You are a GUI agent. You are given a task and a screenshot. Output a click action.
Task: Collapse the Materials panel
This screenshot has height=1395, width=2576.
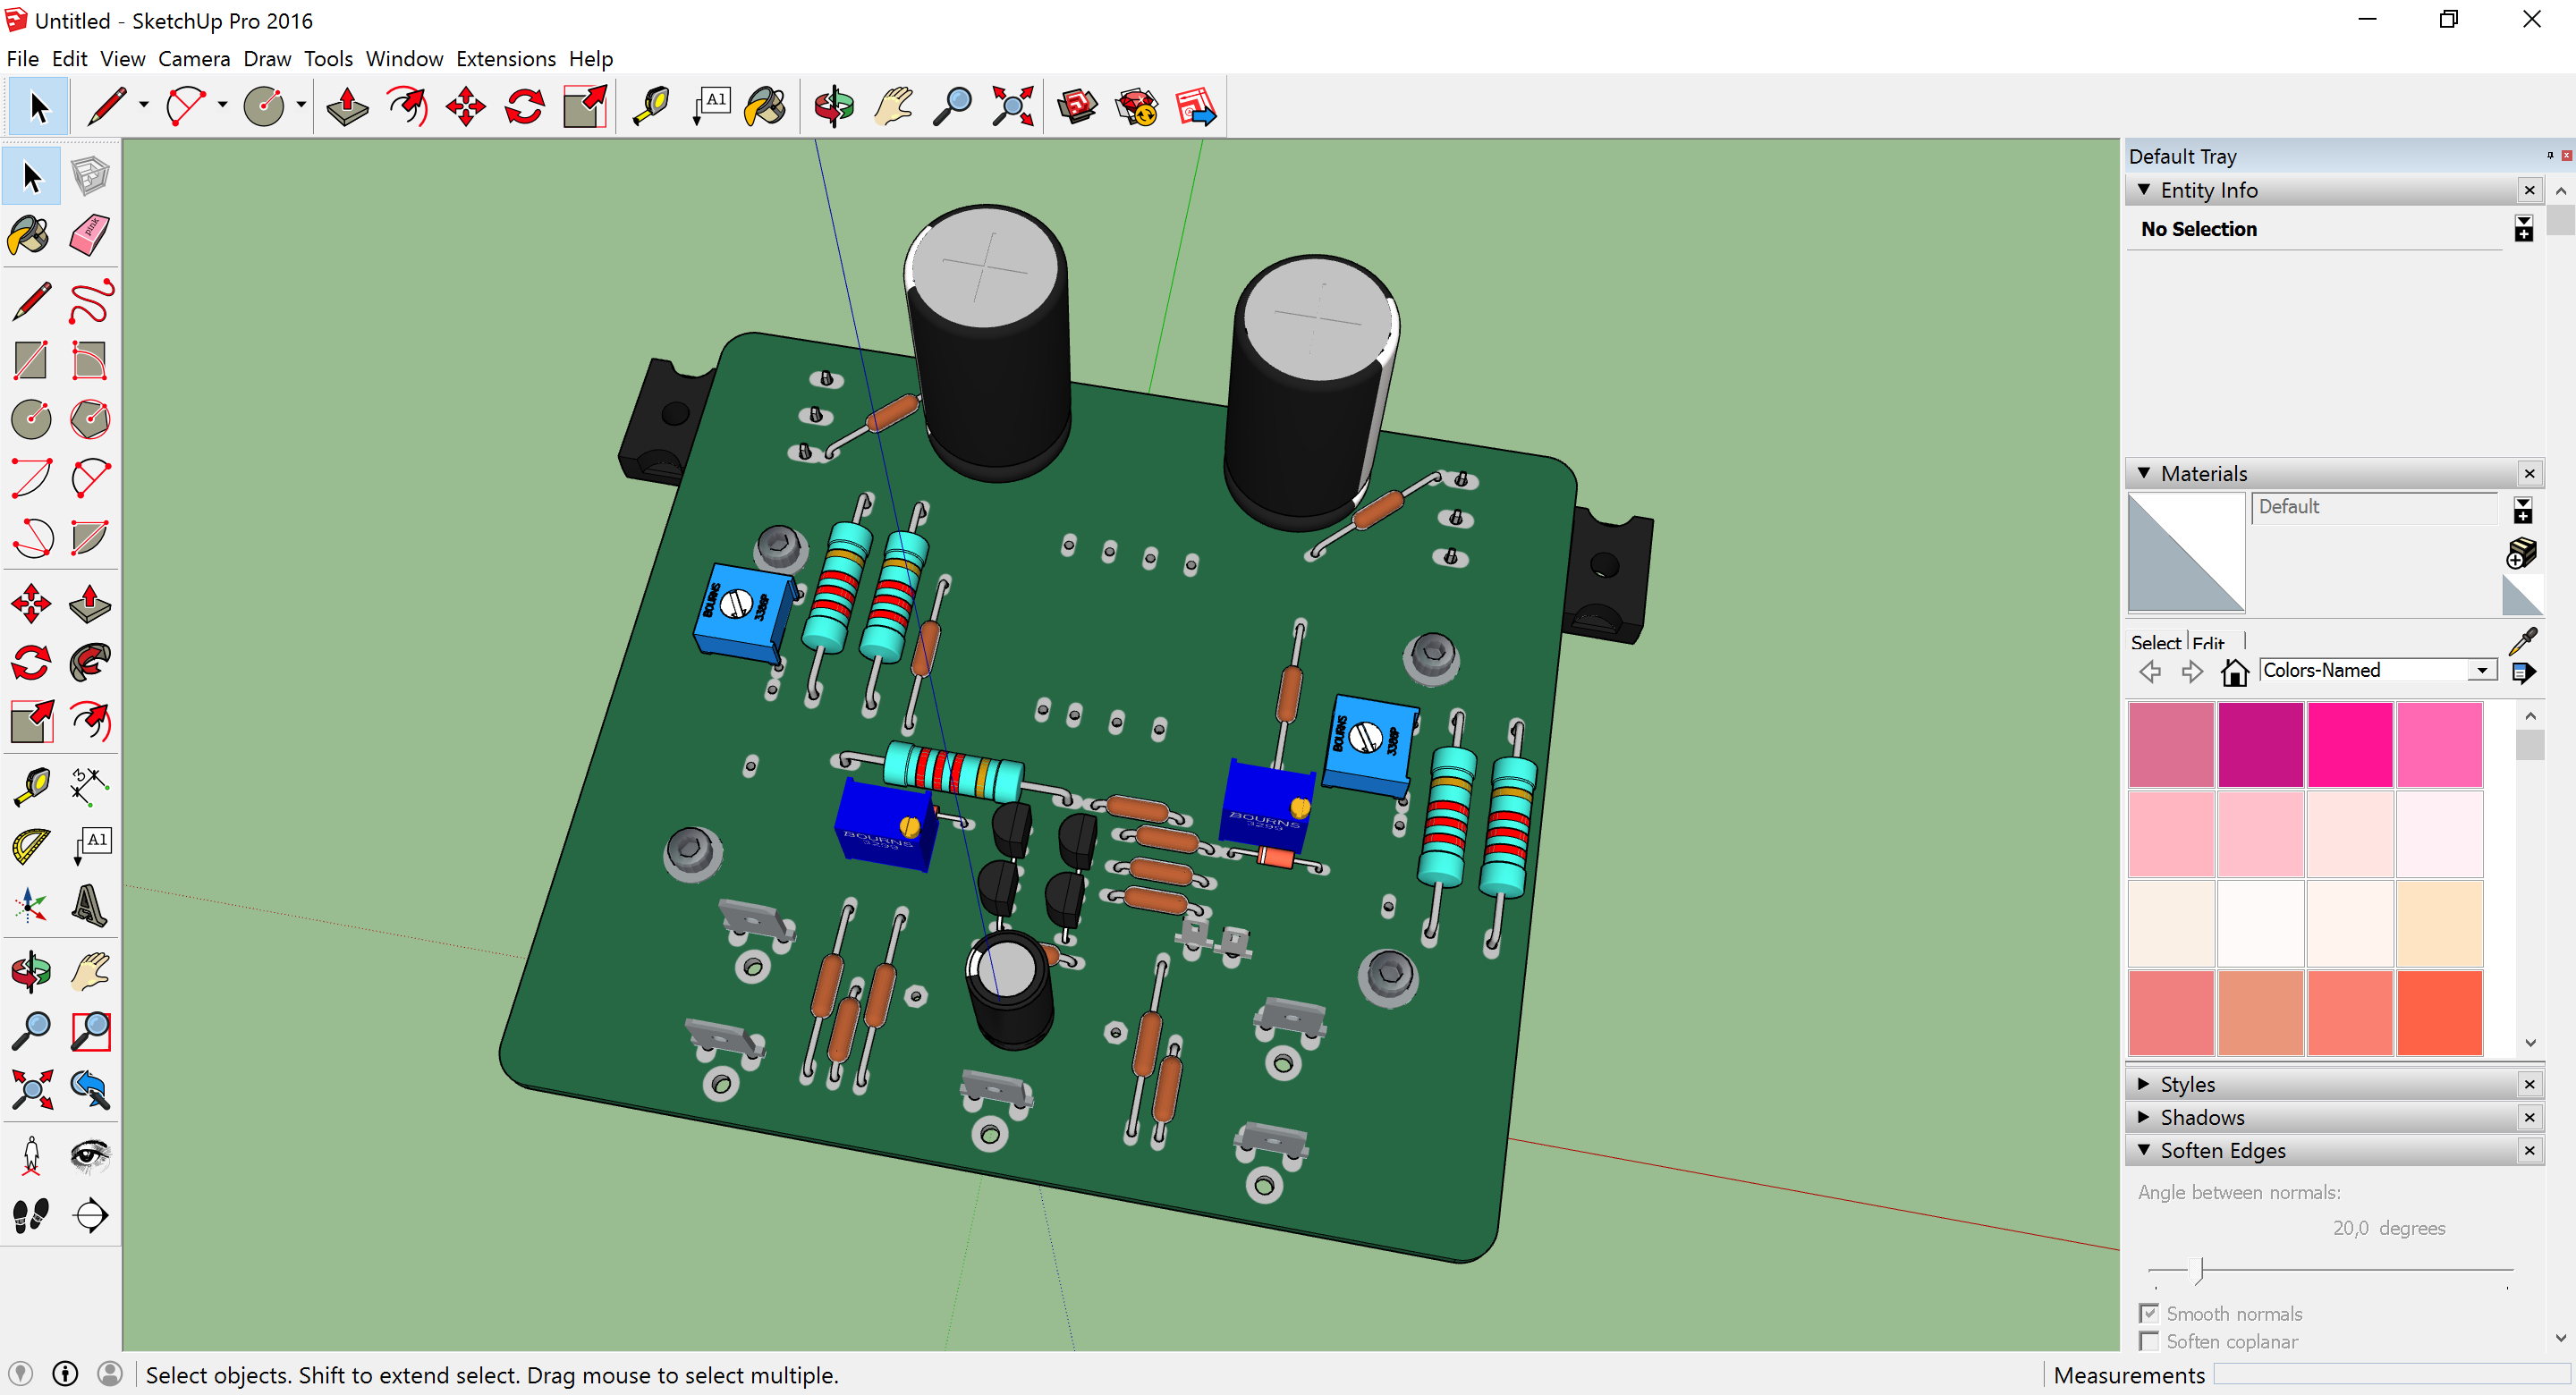[2143, 473]
